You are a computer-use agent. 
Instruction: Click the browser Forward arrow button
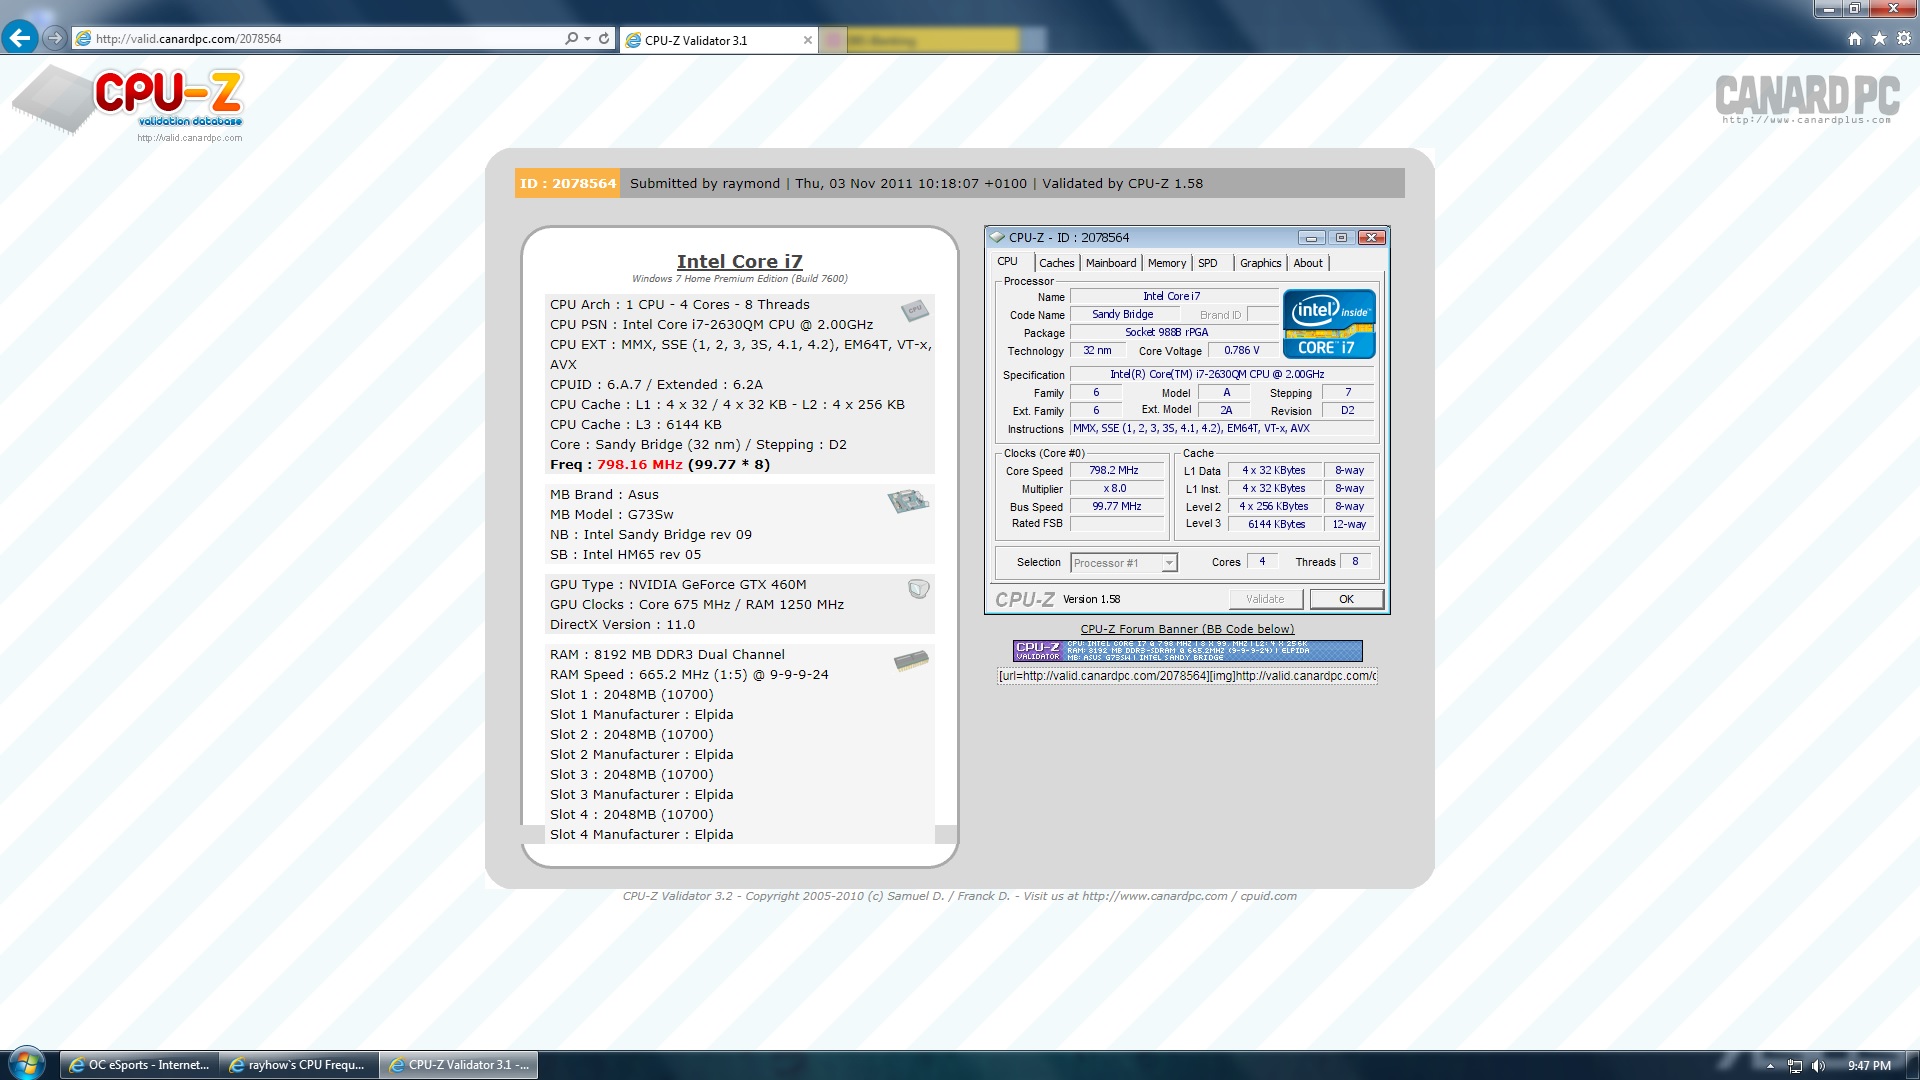pyautogui.click(x=55, y=38)
